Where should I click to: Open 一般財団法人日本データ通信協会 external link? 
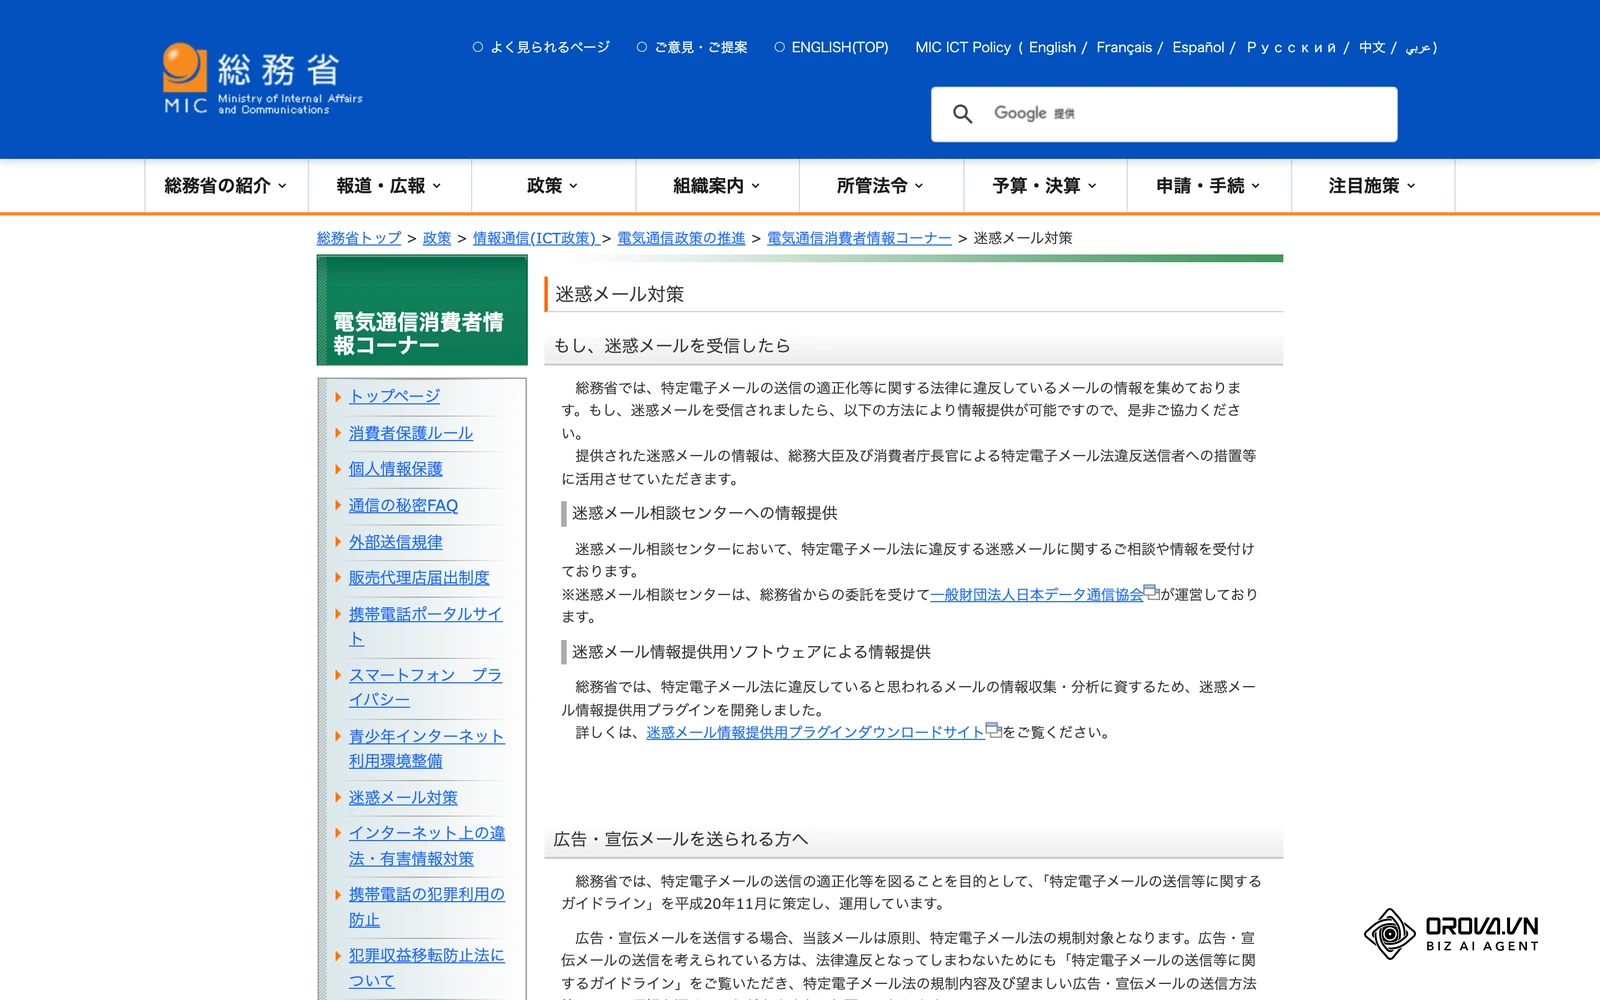(1037, 595)
